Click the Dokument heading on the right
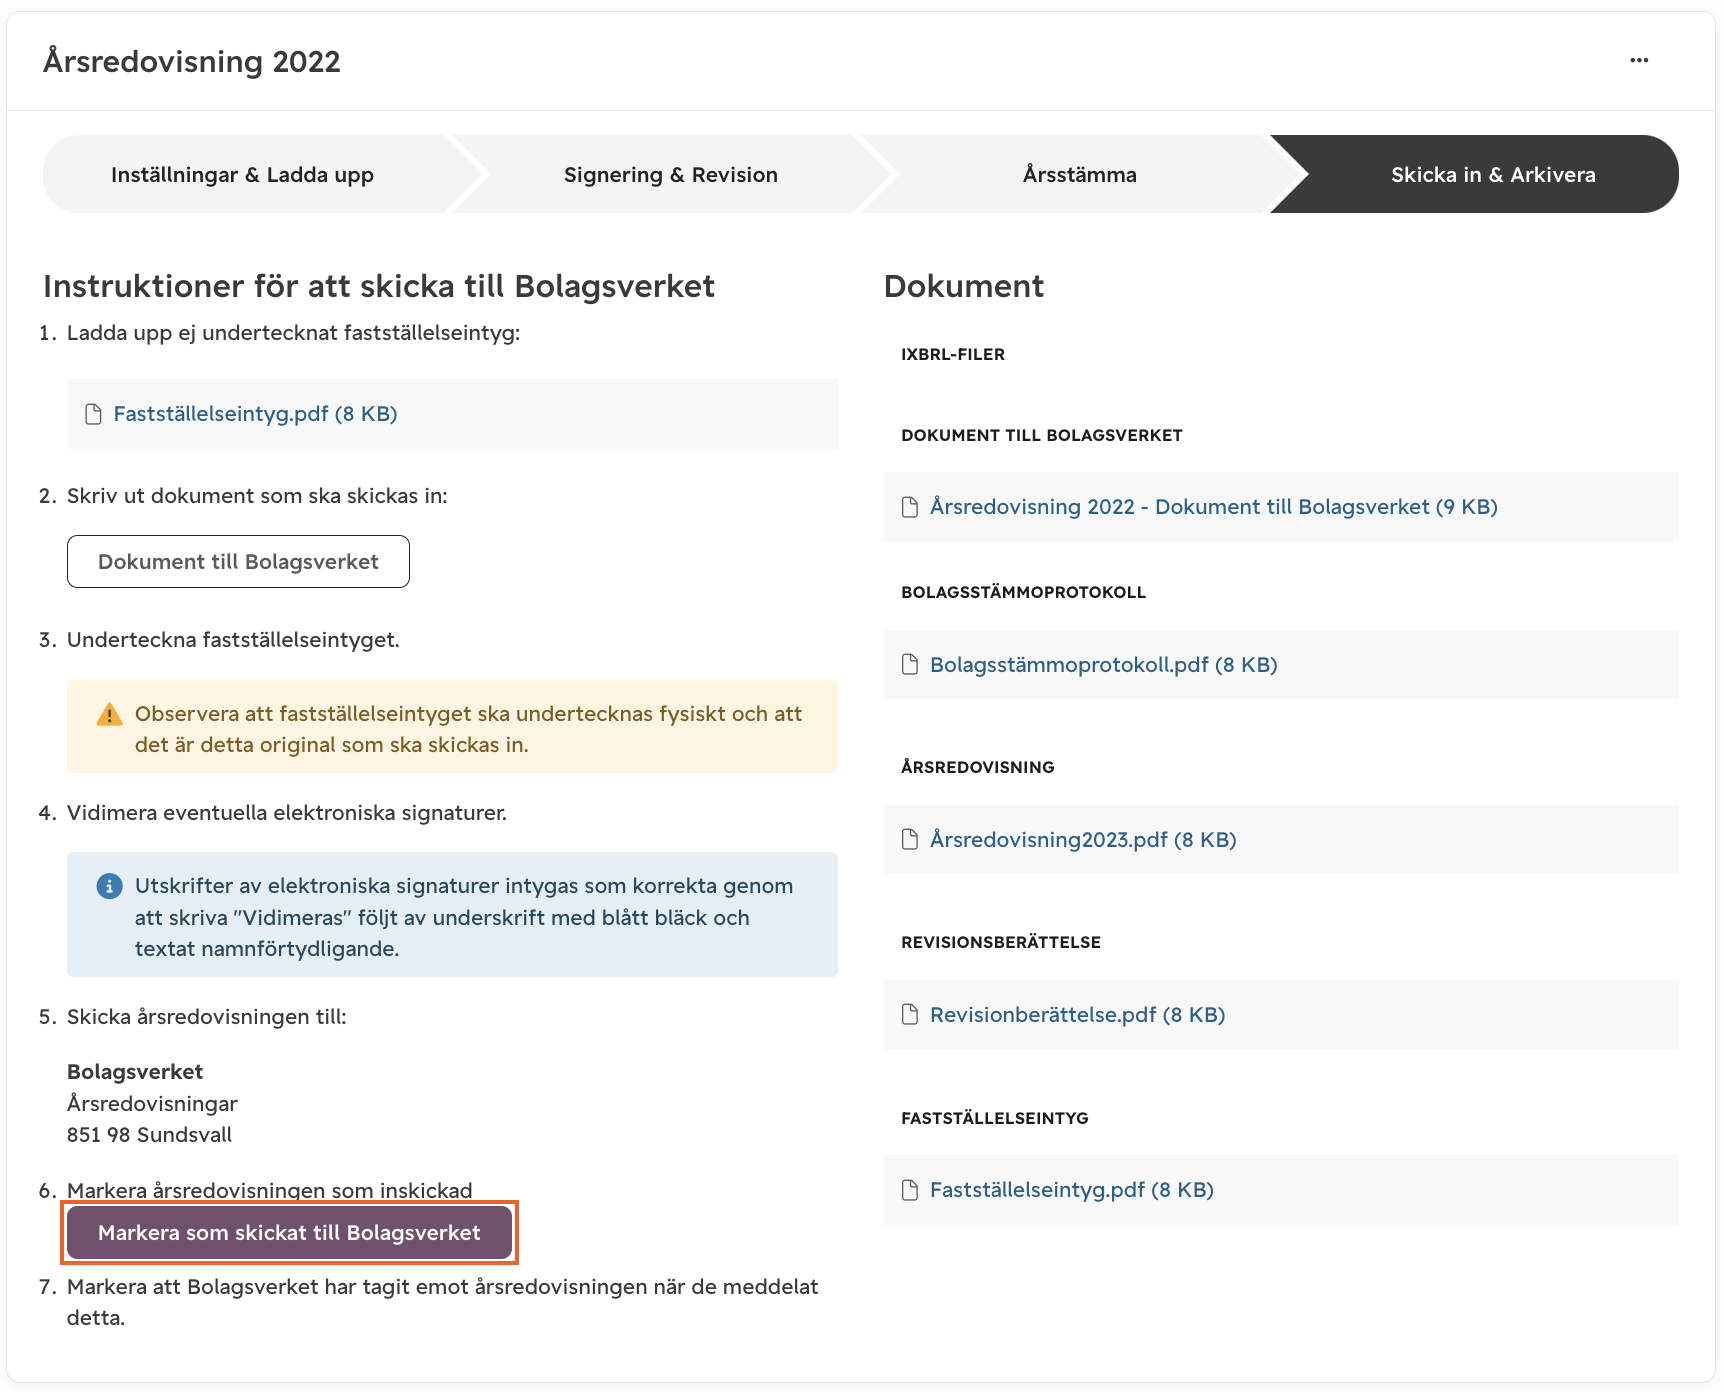This screenshot has height=1392, width=1724. click(963, 286)
